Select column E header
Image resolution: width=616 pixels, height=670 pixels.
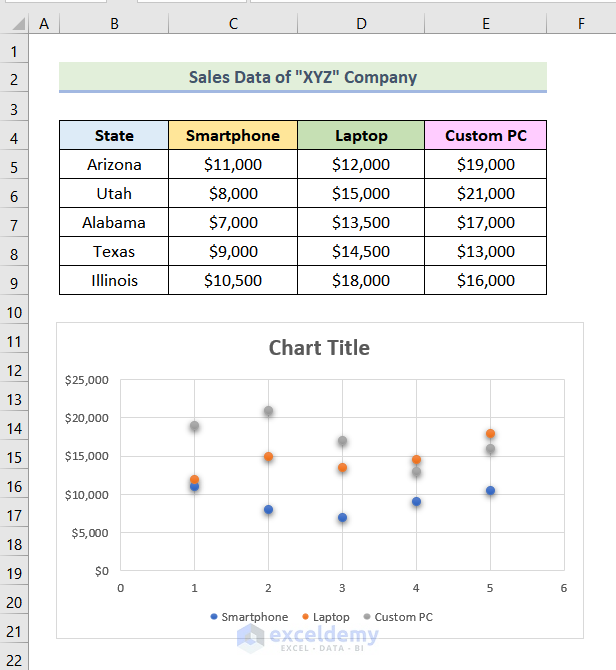click(x=485, y=23)
